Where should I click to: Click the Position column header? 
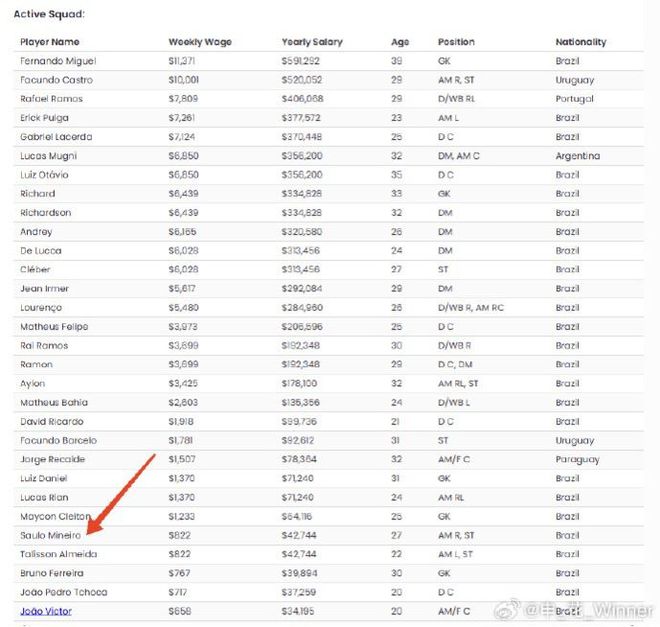coord(456,42)
